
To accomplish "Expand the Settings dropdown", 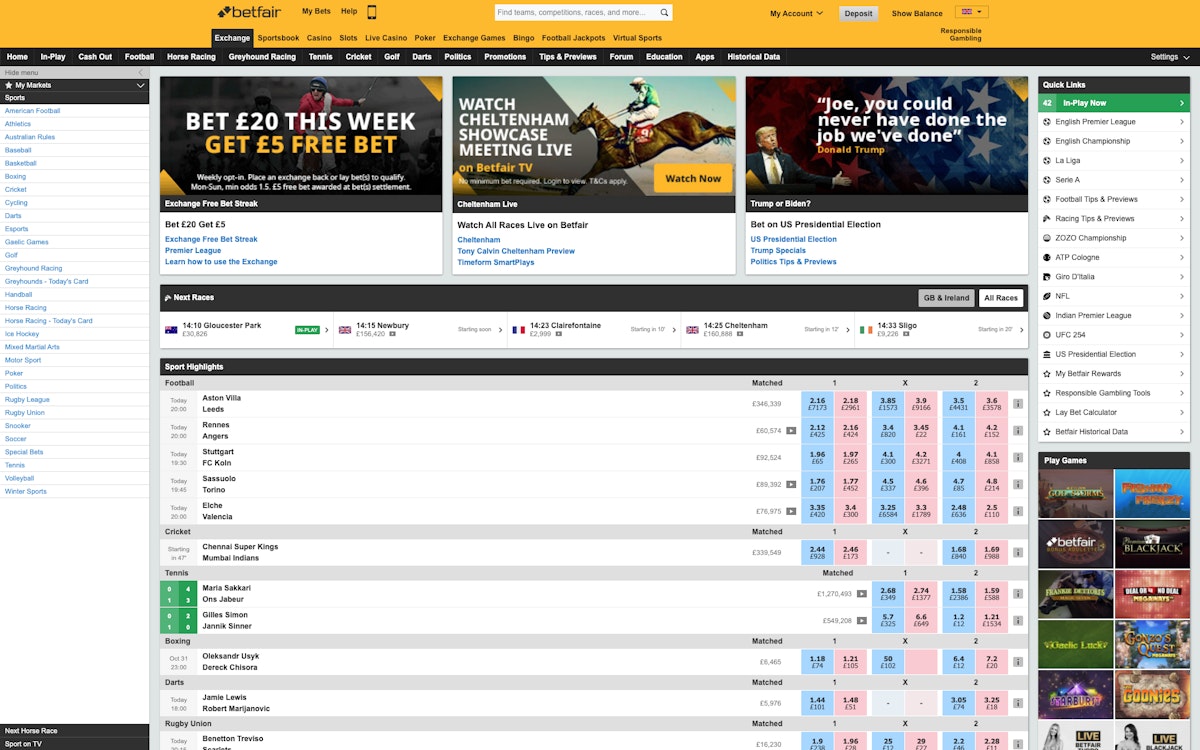I will pyautogui.click(x=1169, y=57).
